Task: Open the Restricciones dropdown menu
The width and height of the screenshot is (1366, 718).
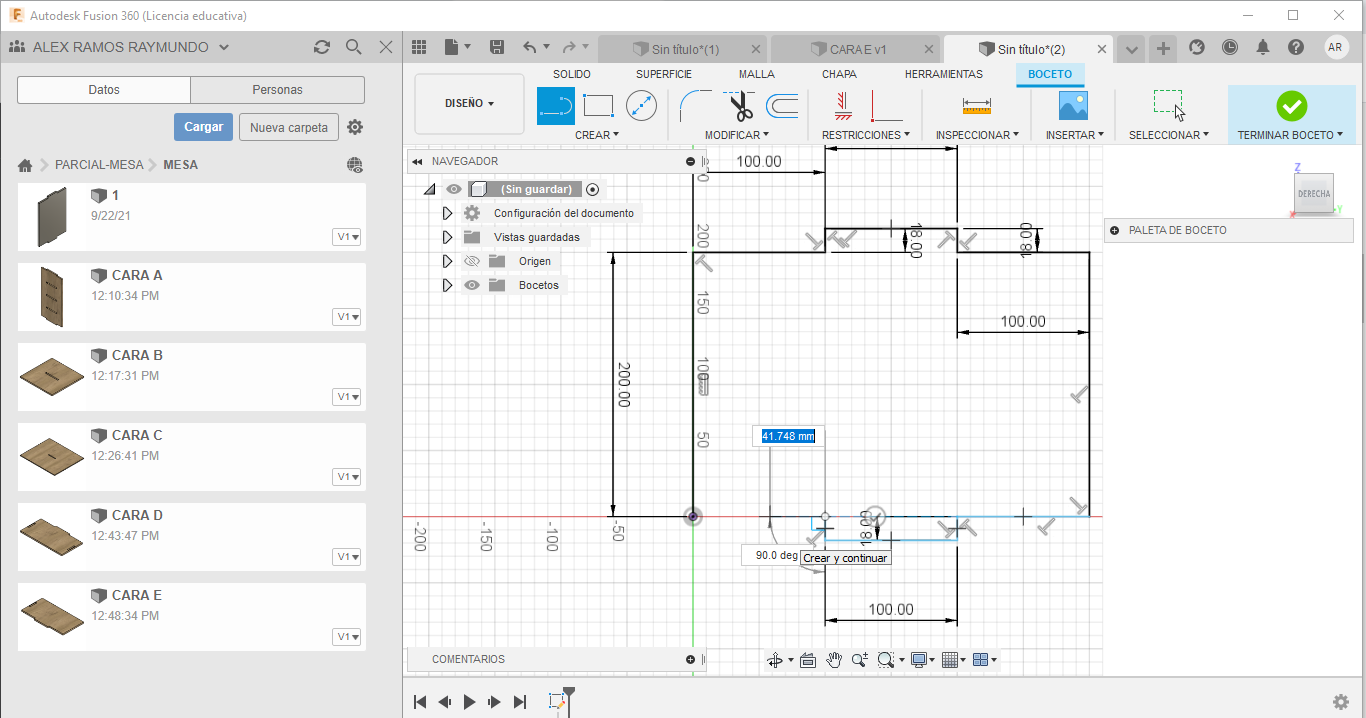Action: 866,134
